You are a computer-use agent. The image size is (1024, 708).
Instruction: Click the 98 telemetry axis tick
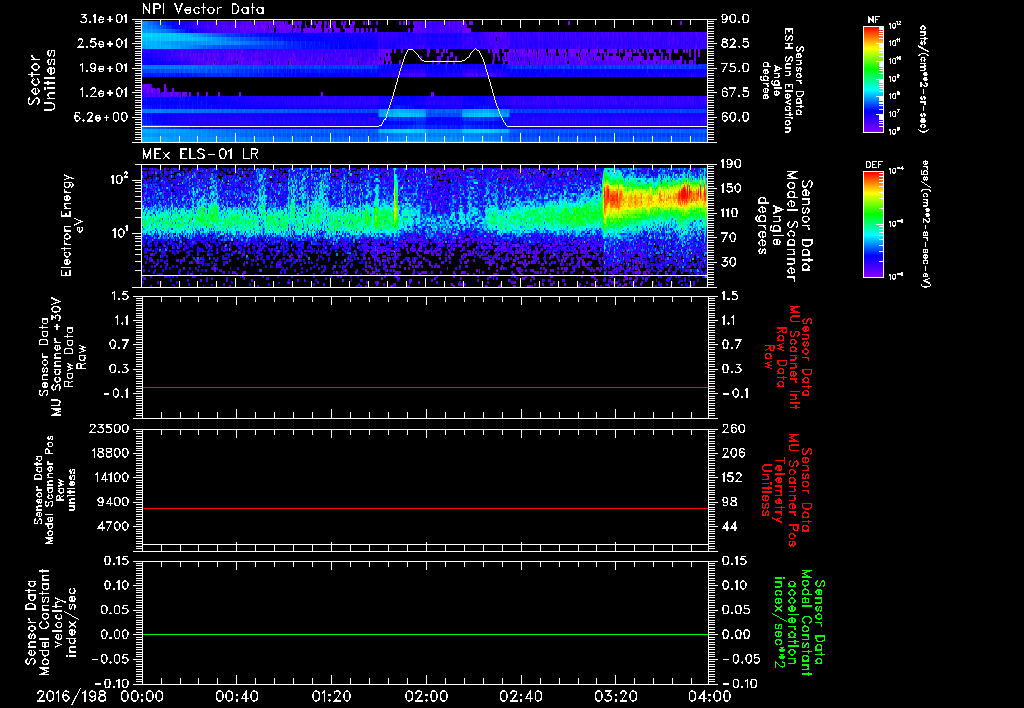[729, 502]
